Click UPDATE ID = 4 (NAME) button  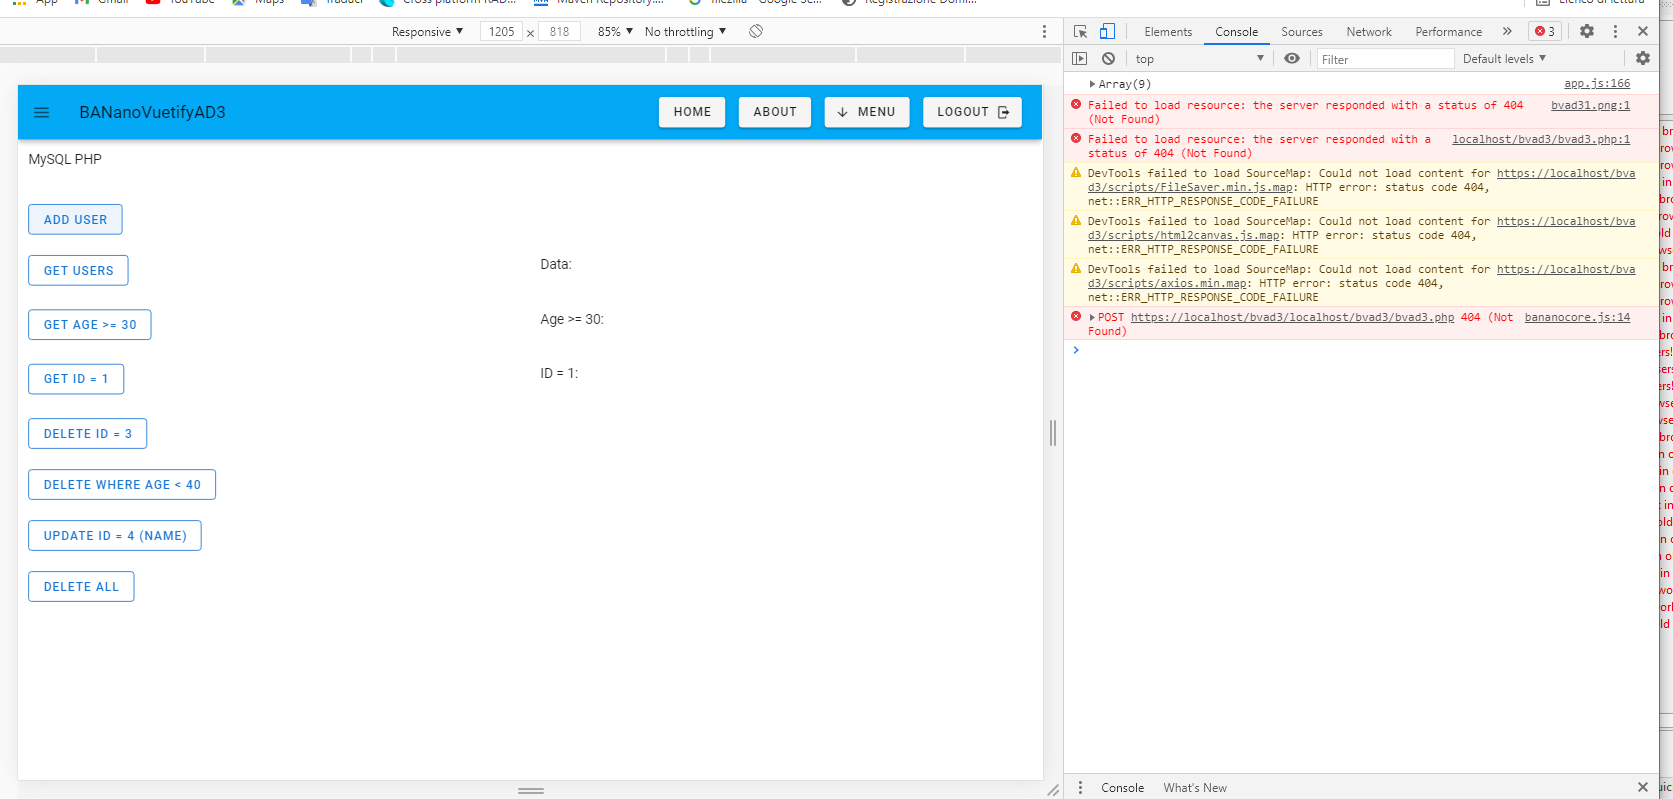[115, 536]
